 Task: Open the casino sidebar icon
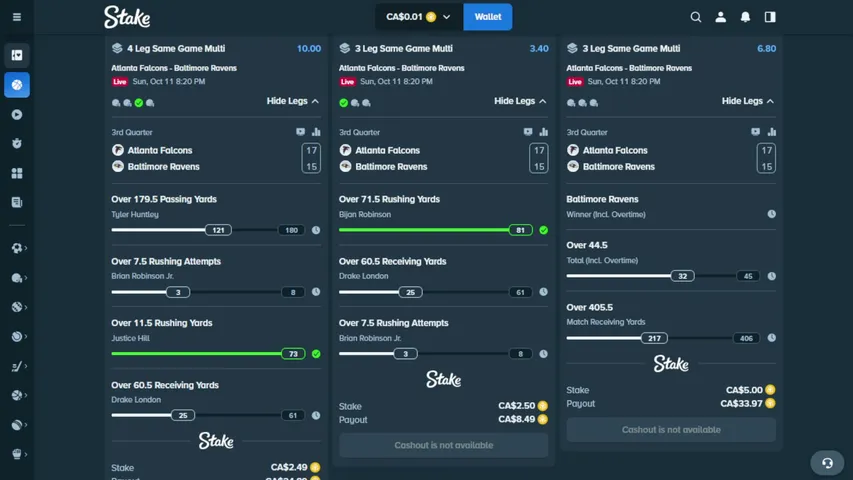17,55
